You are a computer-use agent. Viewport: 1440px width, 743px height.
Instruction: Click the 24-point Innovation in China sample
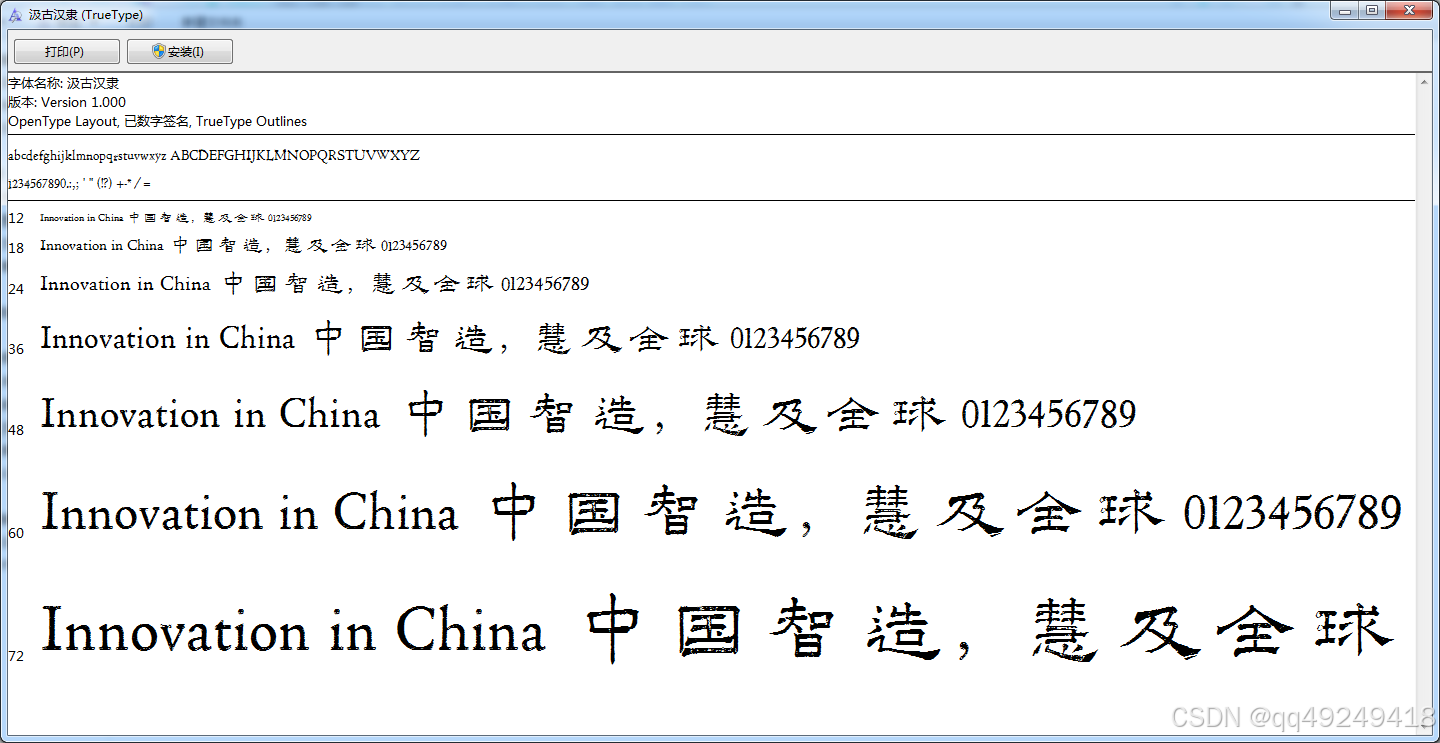click(125, 284)
